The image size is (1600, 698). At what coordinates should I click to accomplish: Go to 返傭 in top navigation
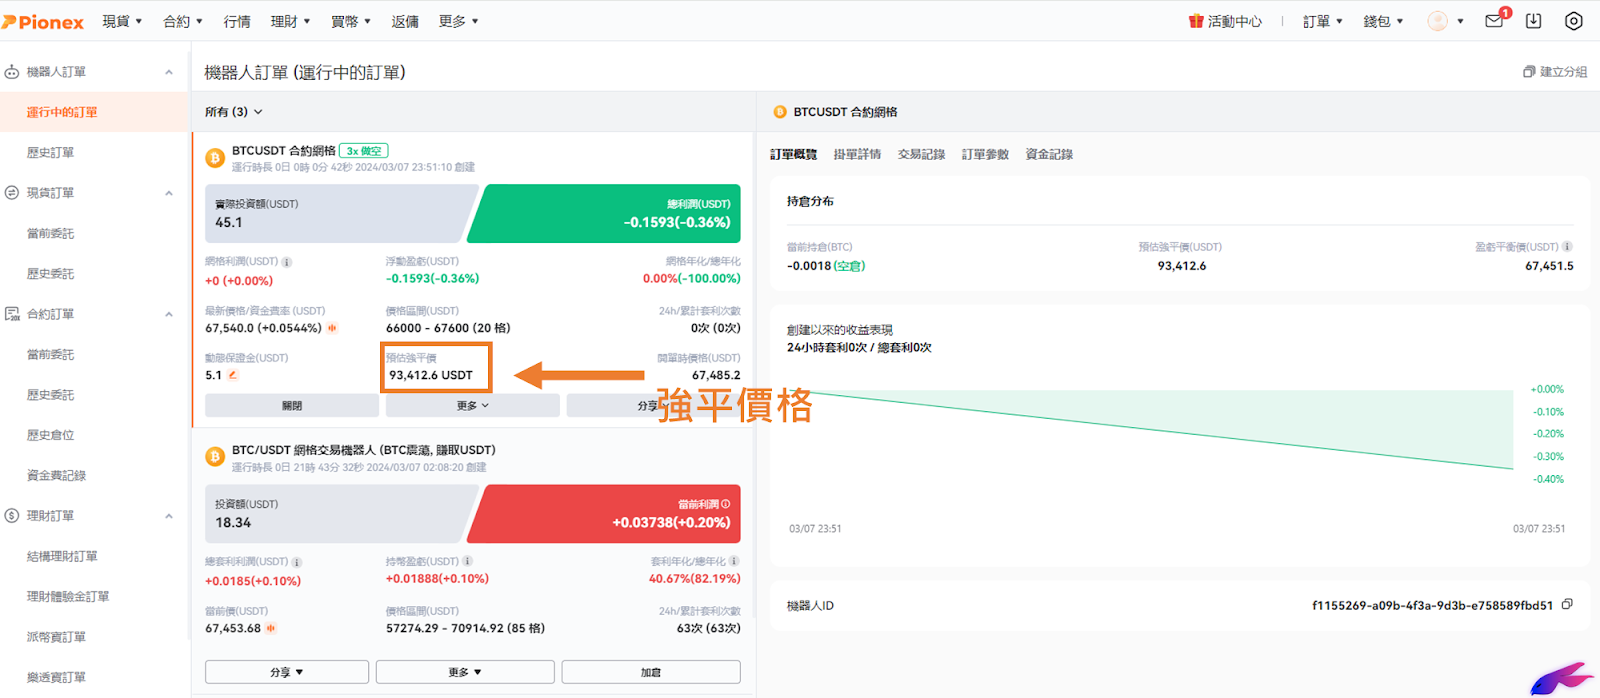[405, 21]
